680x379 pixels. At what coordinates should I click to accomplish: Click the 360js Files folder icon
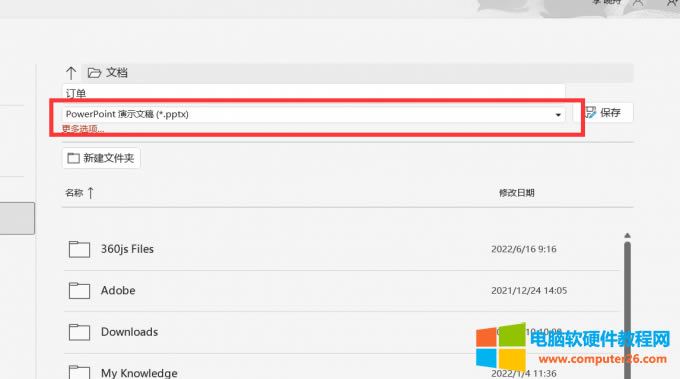click(79, 249)
